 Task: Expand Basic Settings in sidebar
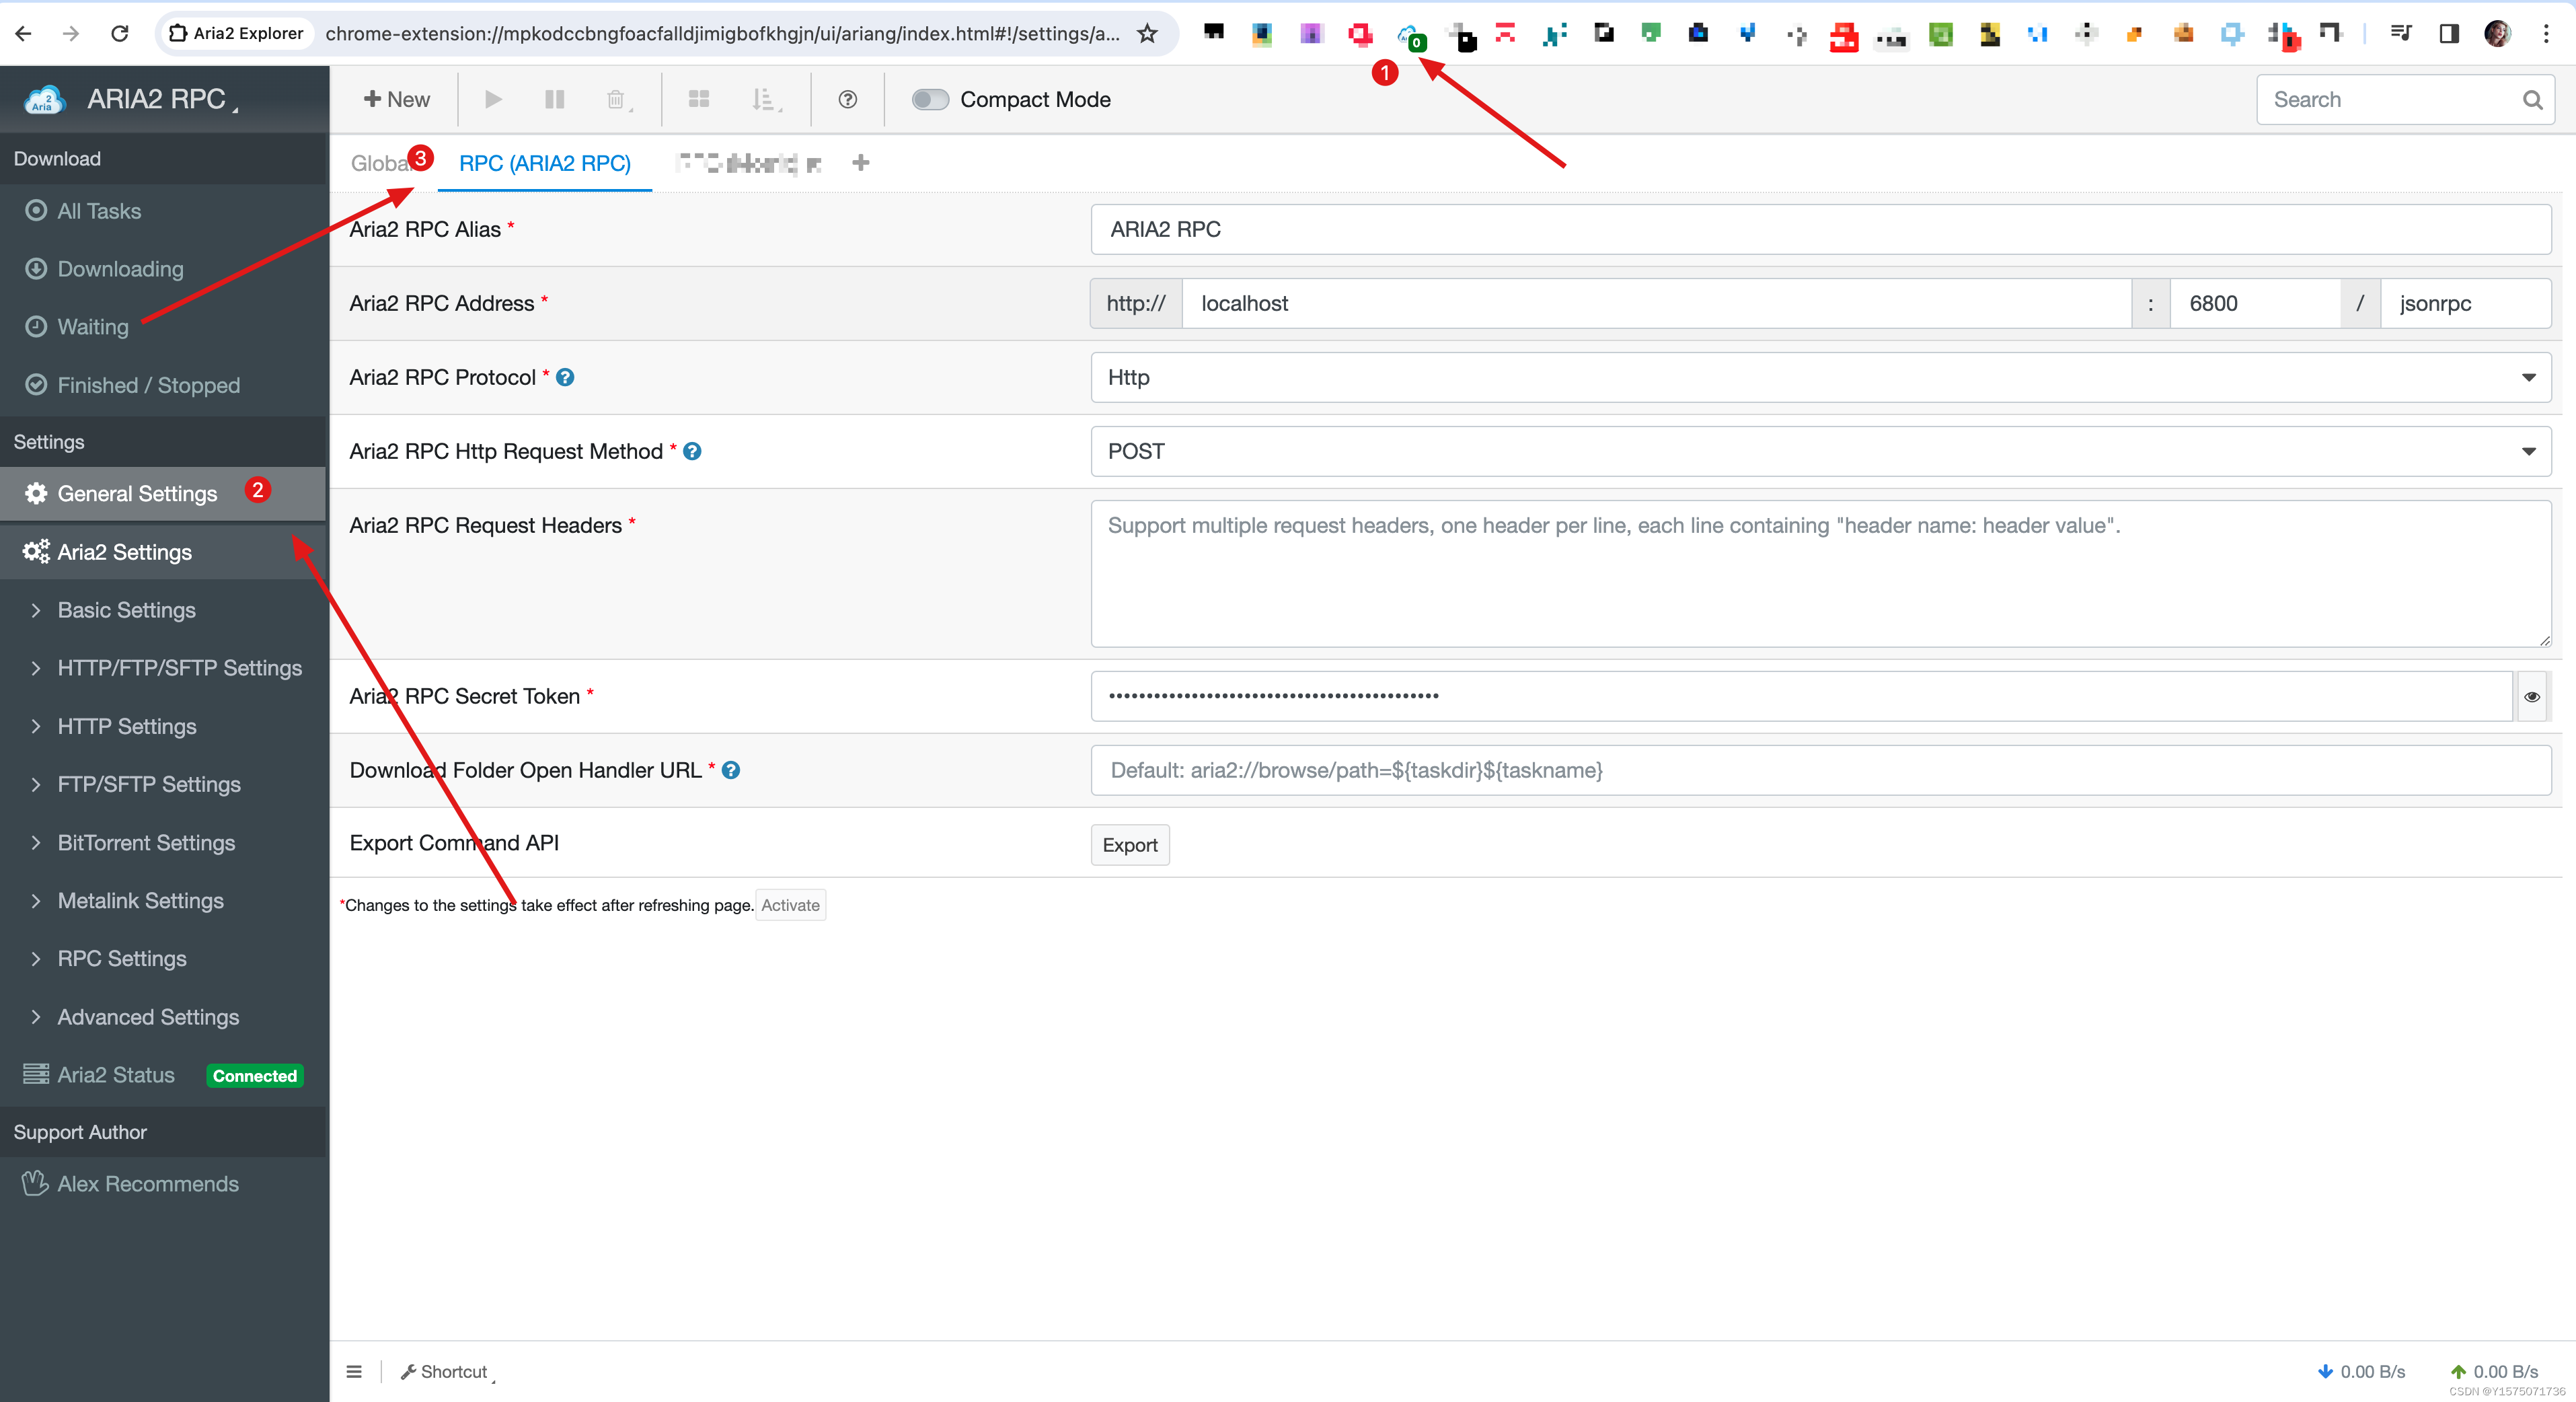[x=126, y=610]
